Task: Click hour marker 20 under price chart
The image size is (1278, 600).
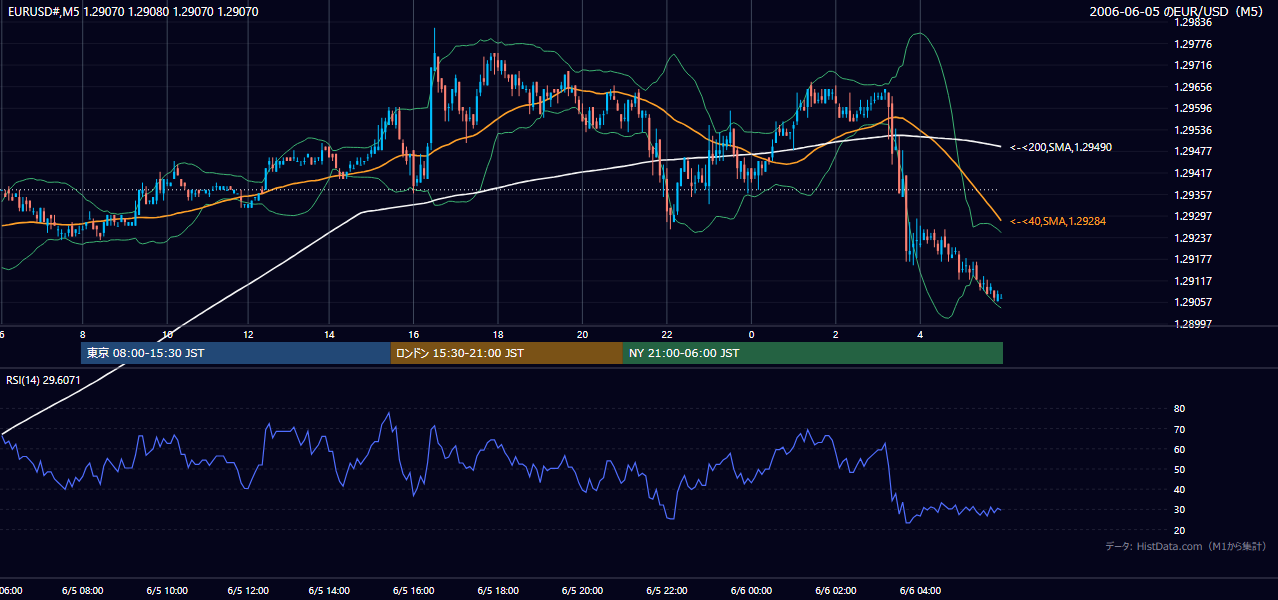Action: click(582, 335)
